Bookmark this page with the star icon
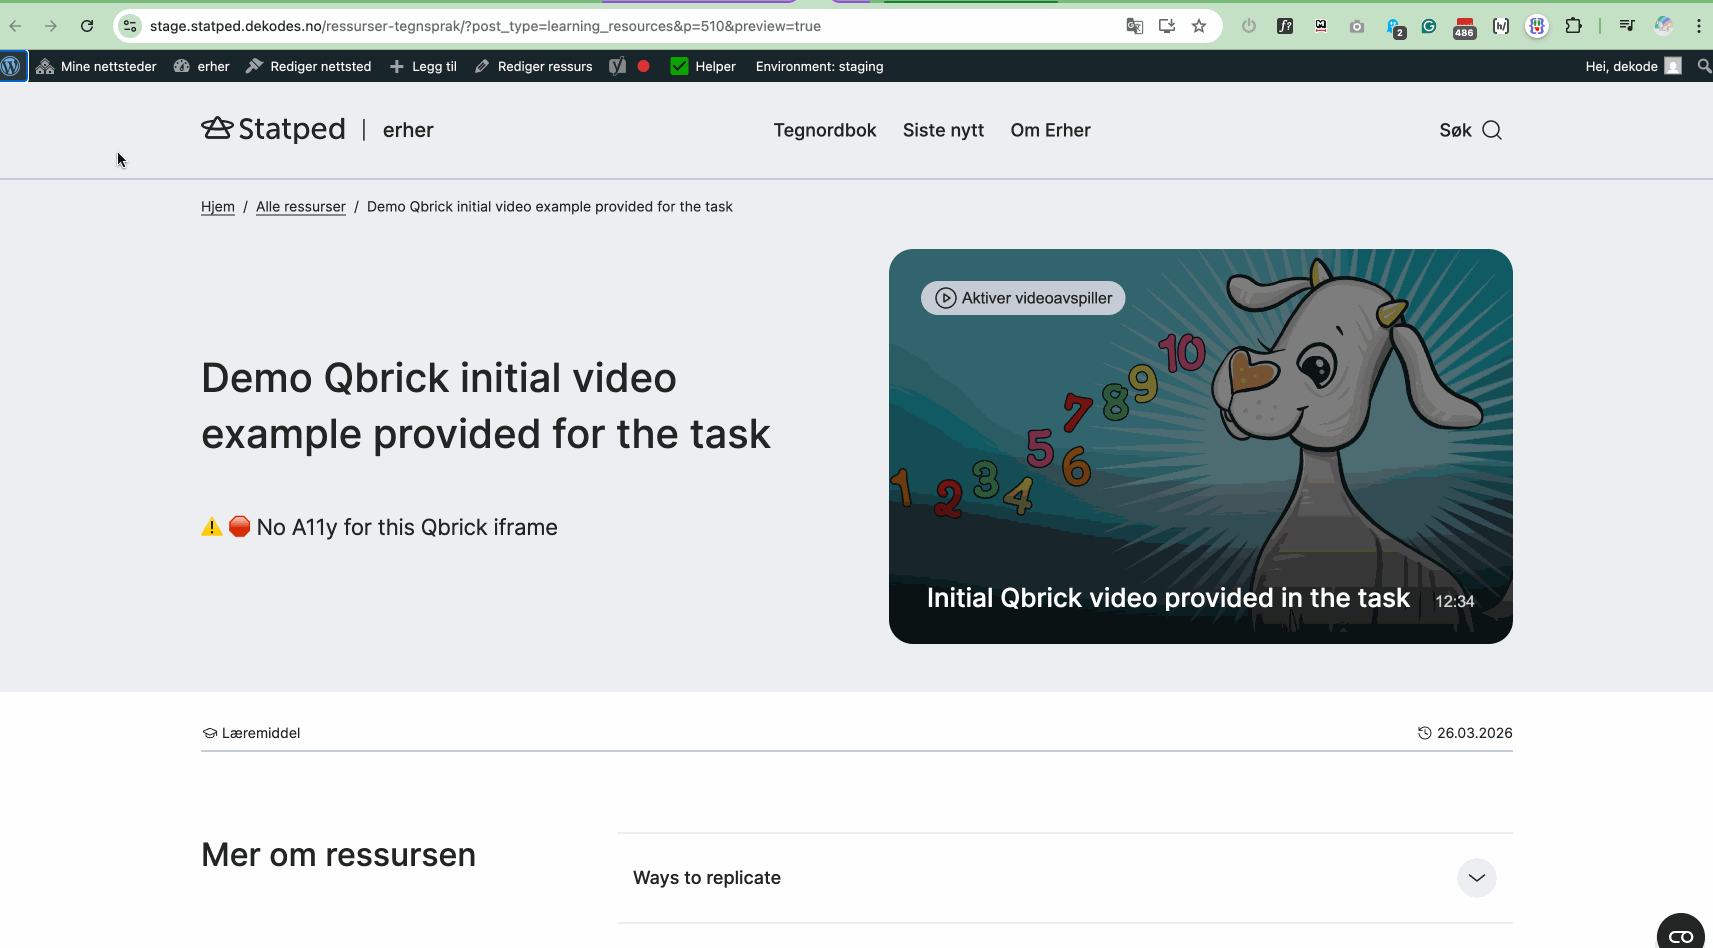Image resolution: width=1713 pixels, height=948 pixels. (1199, 26)
